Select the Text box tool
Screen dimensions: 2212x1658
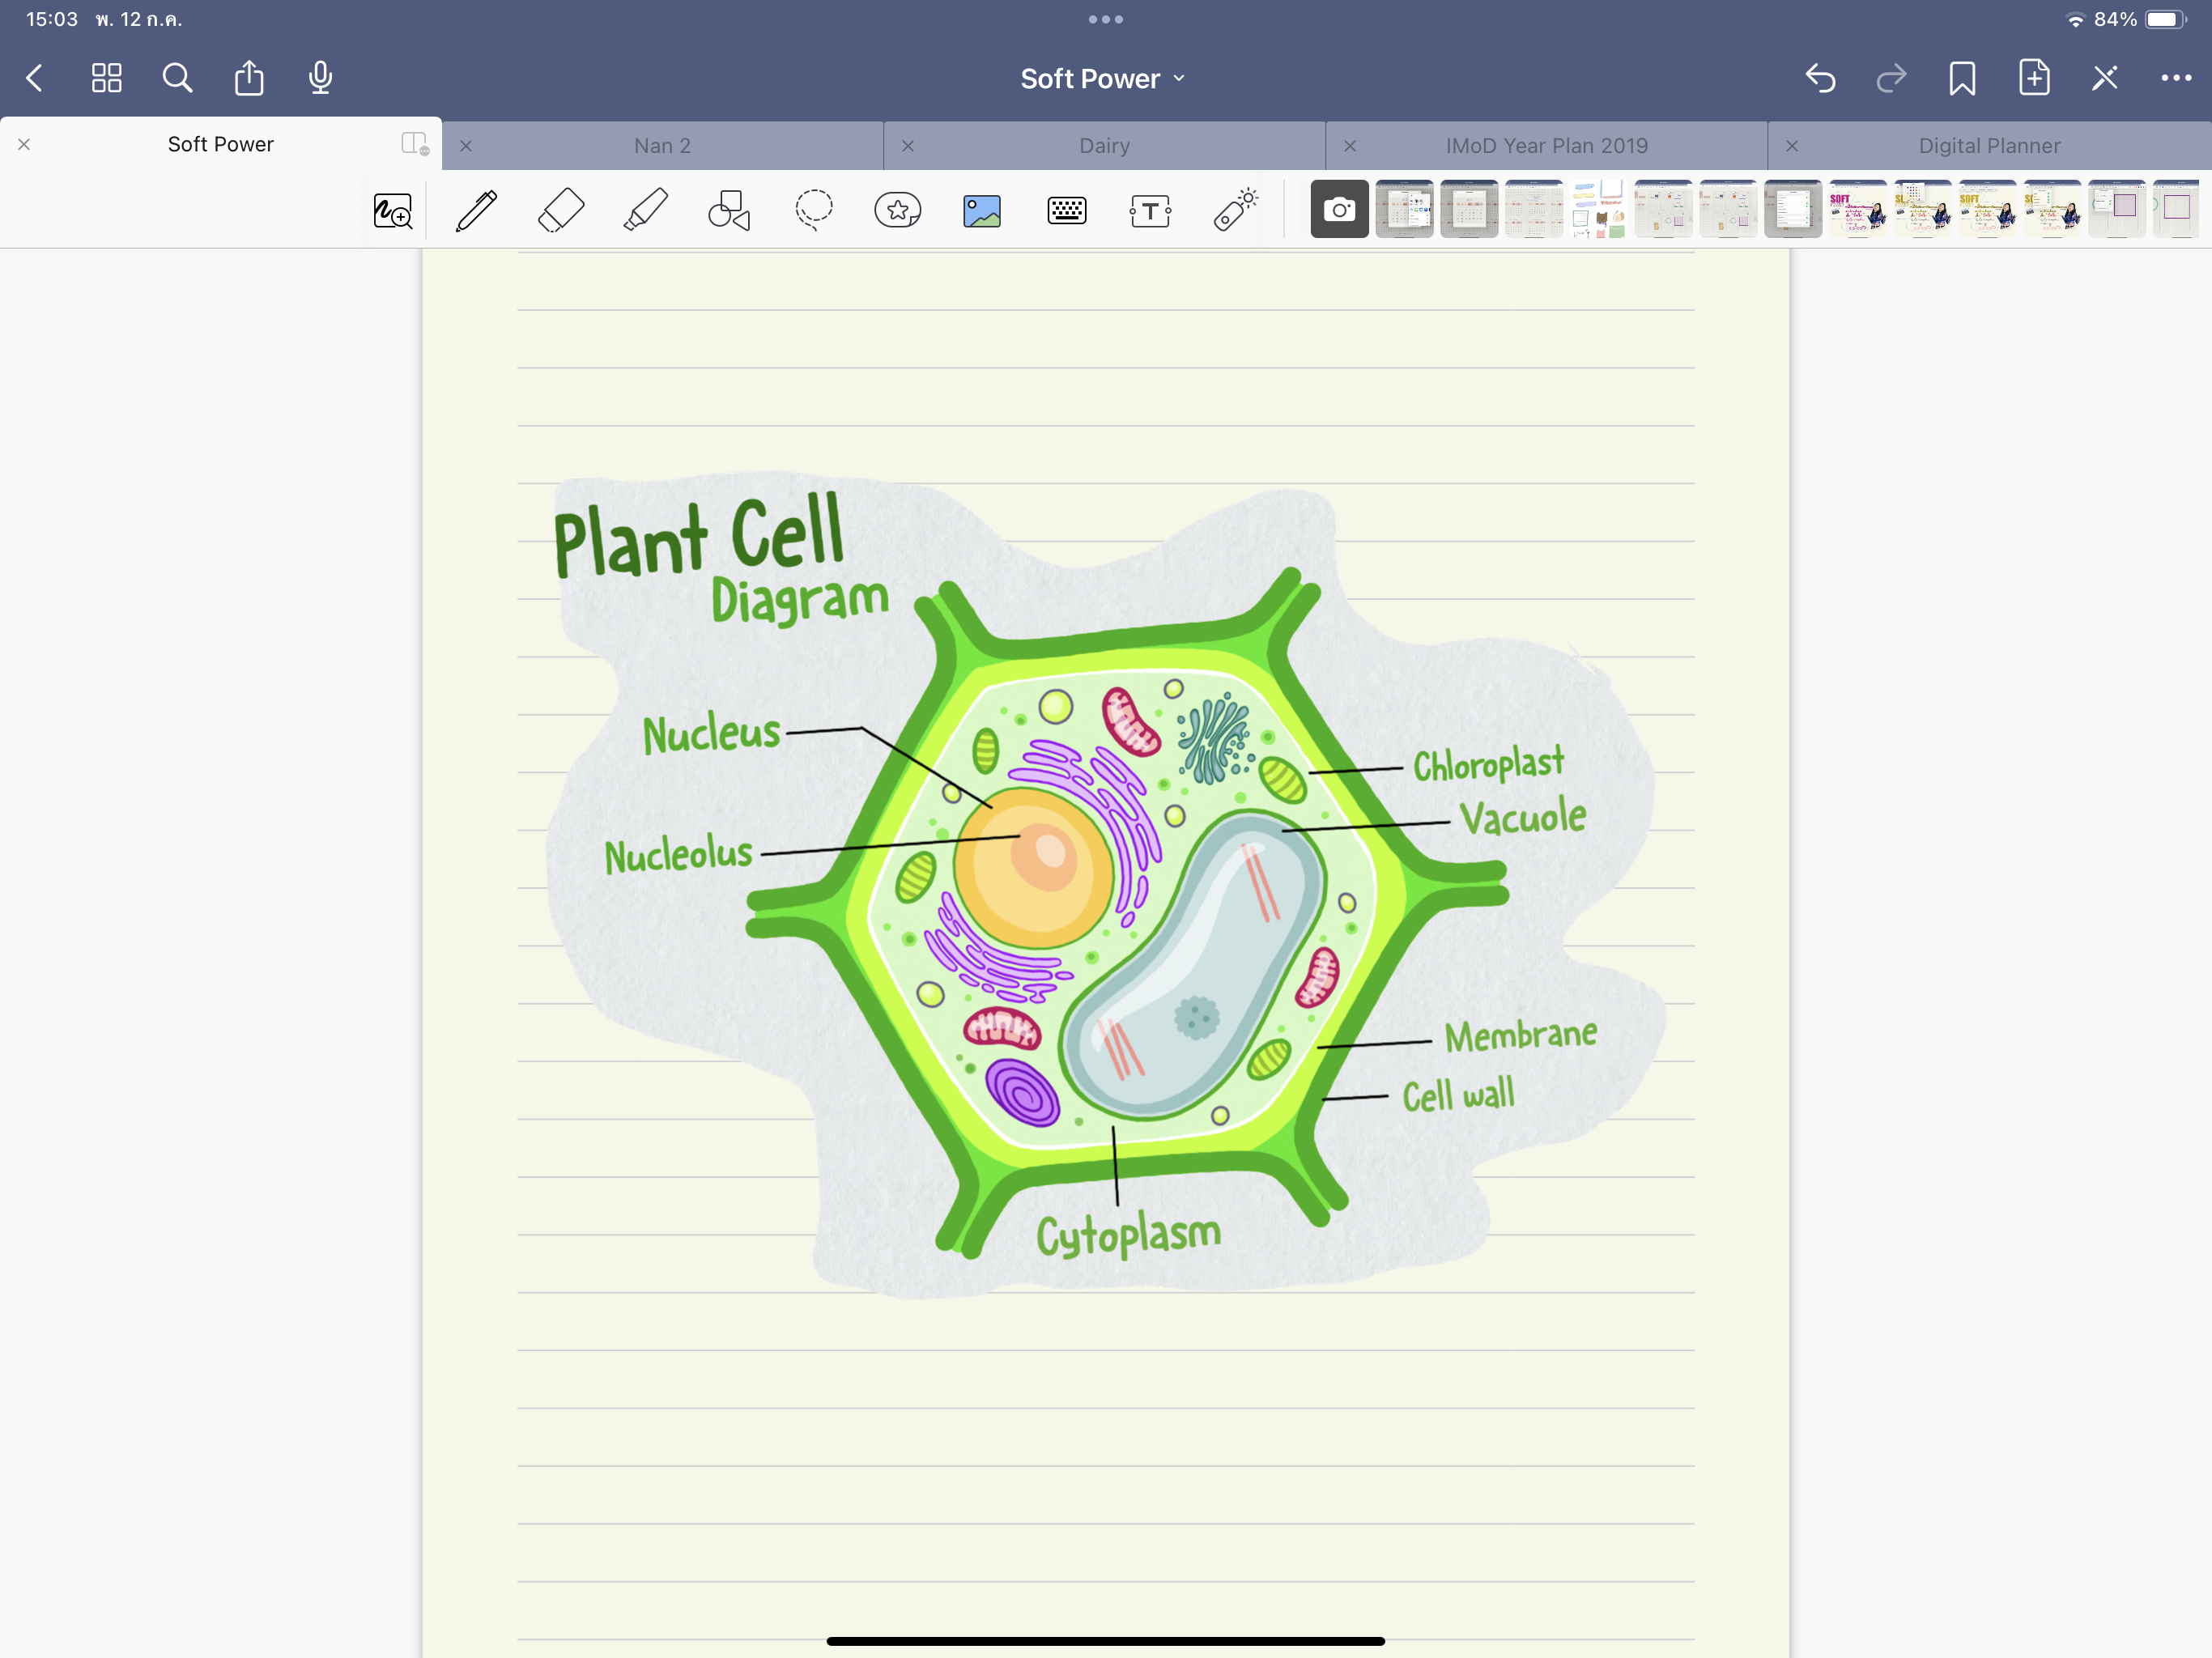tap(1150, 211)
